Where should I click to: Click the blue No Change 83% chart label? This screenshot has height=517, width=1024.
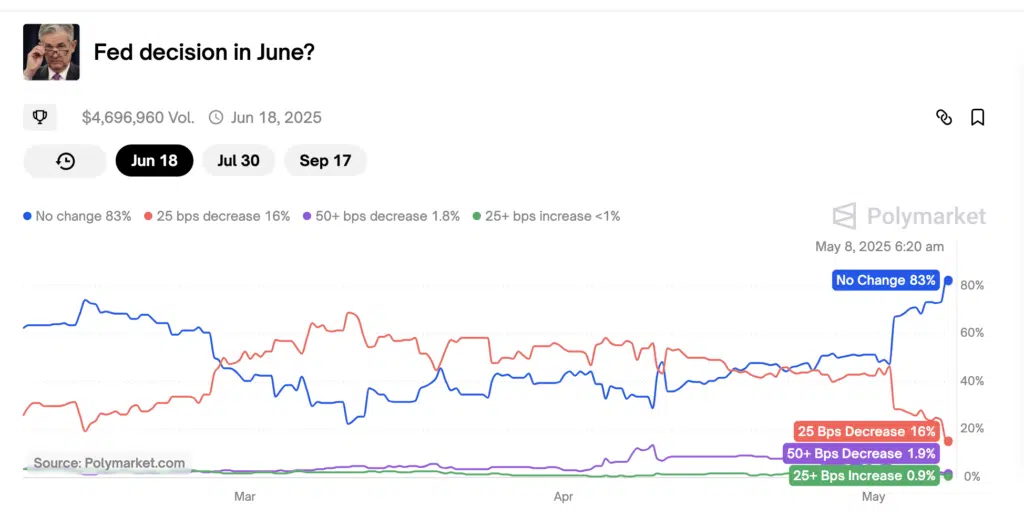(x=885, y=280)
